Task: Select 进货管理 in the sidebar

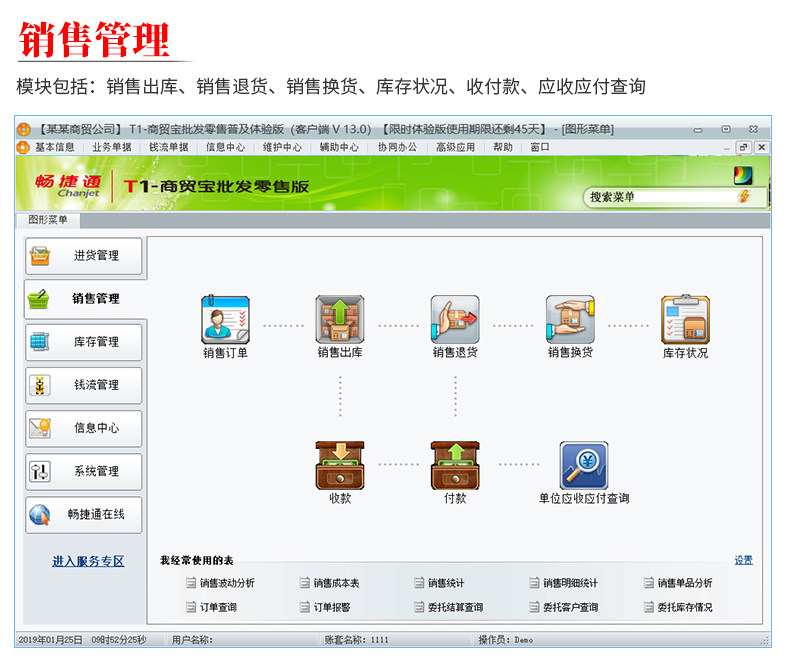Action: click(x=84, y=256)
